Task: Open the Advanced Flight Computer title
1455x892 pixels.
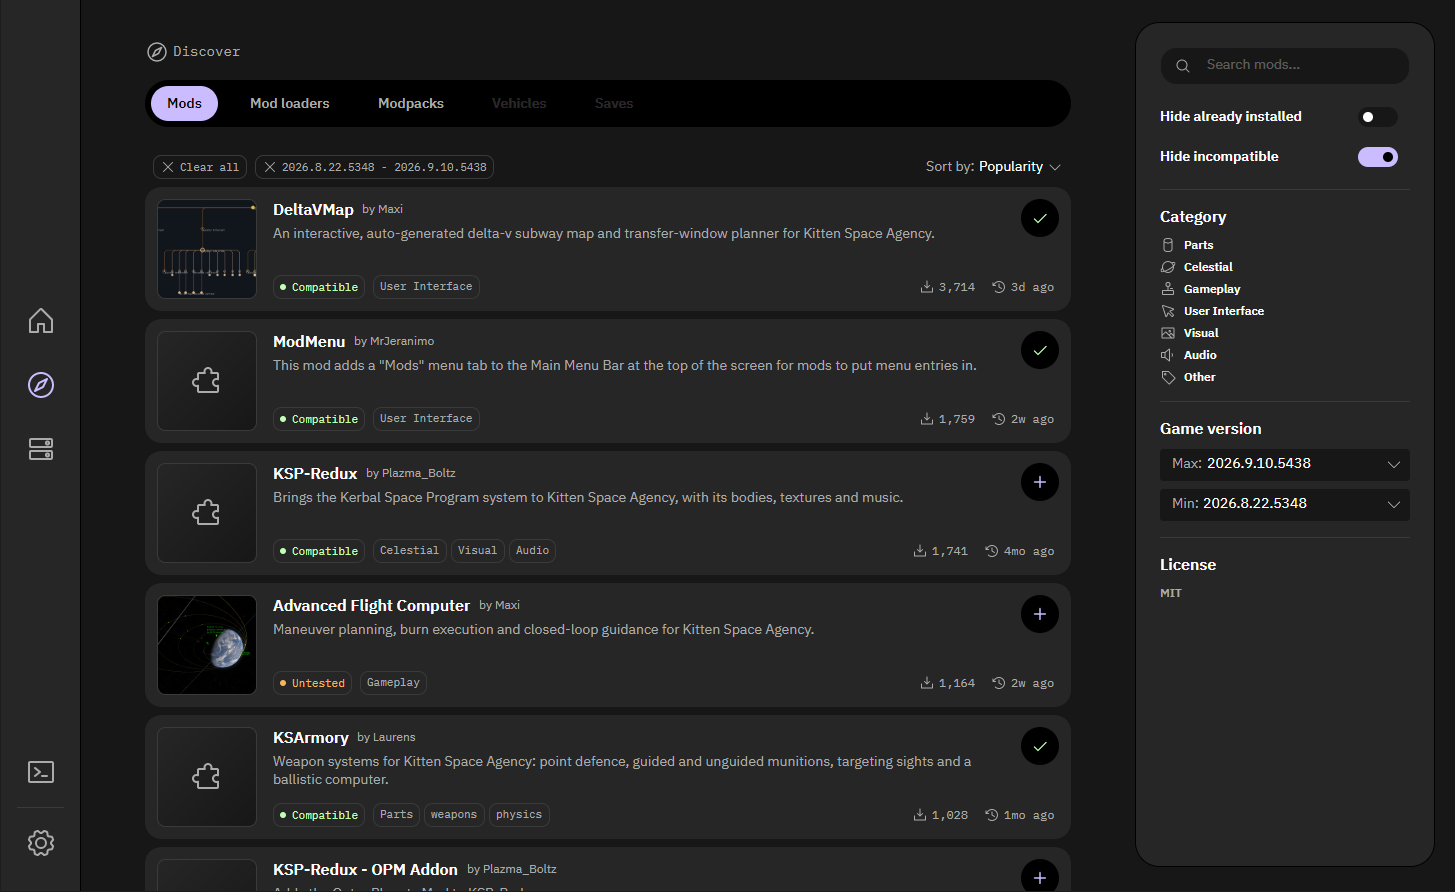Action: (371, 606)
